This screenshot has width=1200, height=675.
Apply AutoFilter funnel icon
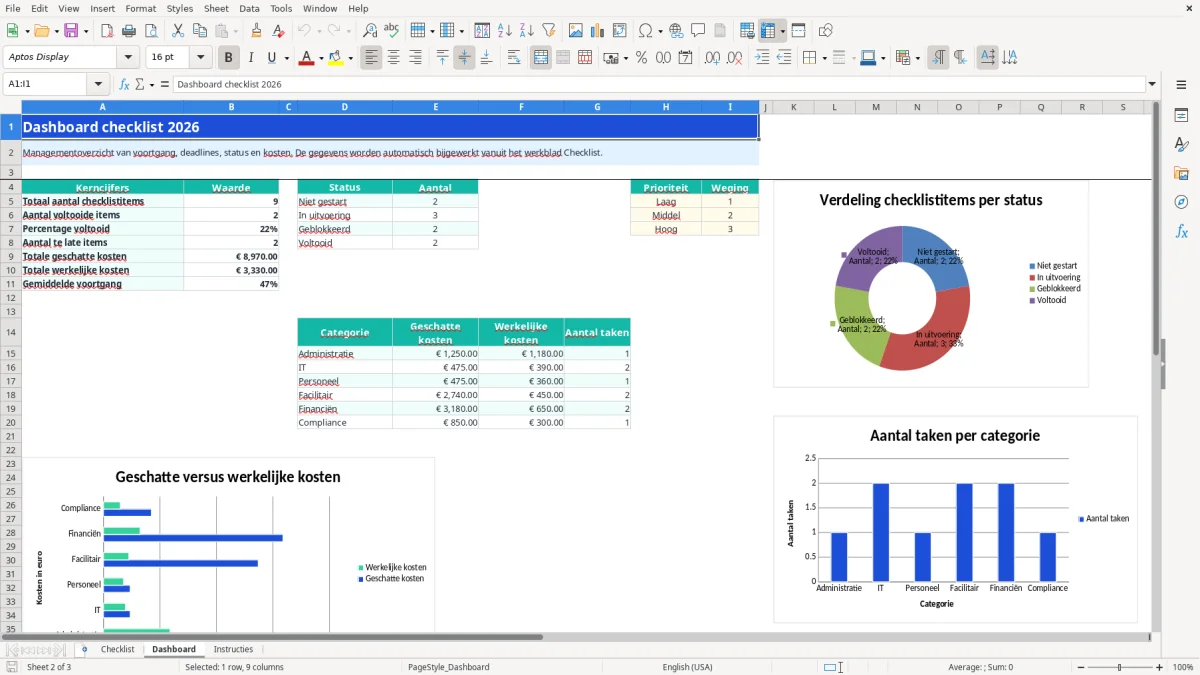click(x=548, y=31)
